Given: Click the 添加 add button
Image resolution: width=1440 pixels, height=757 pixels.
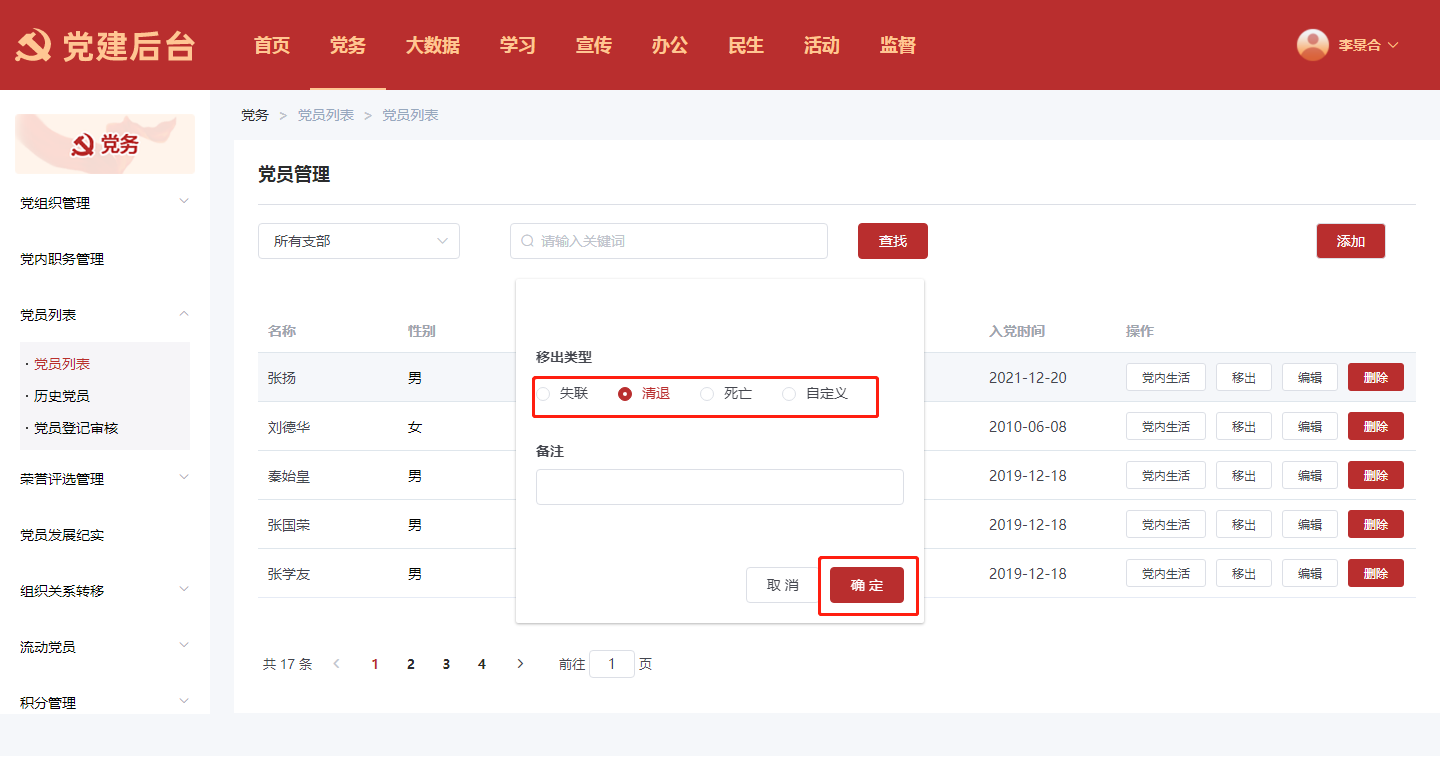Looking at the screenshot, I should [1350, 241].
